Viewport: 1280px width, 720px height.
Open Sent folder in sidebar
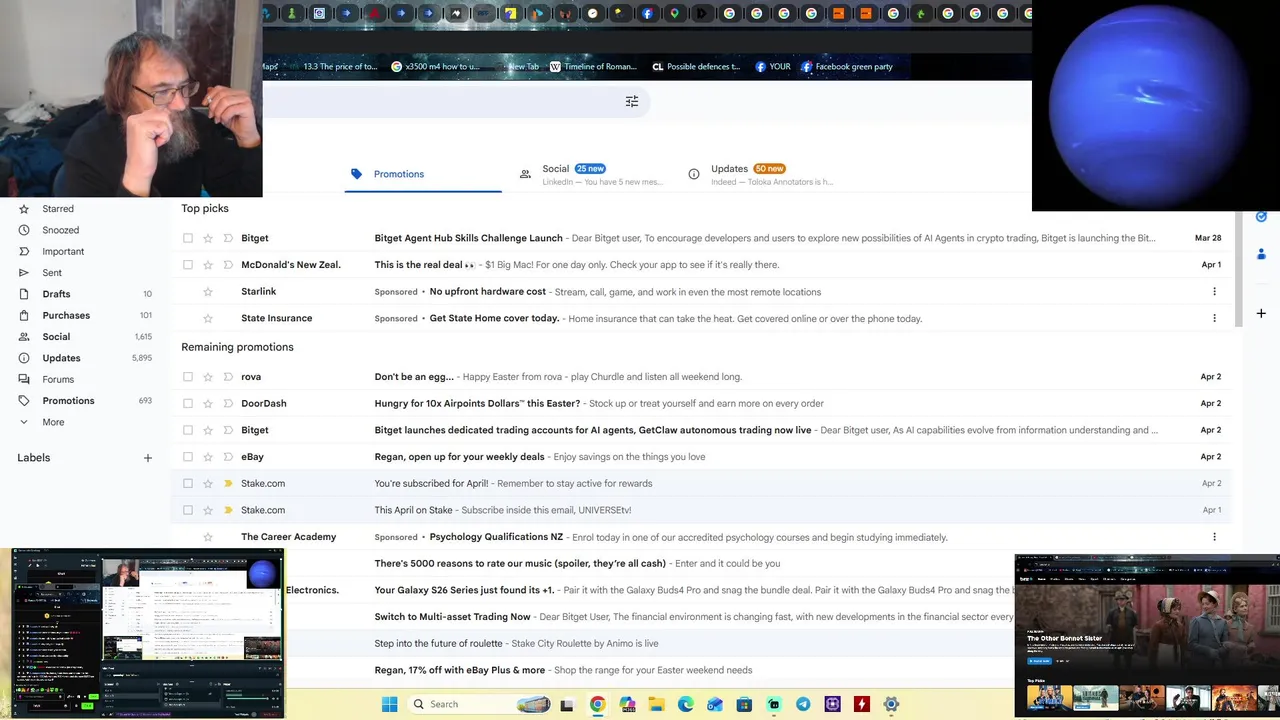coord(52,273)
